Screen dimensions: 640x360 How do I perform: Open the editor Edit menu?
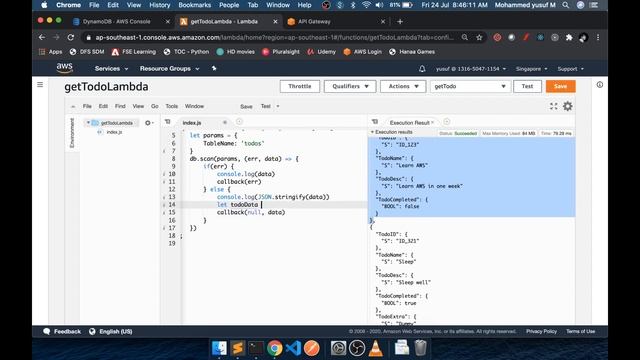coord(103,106)
